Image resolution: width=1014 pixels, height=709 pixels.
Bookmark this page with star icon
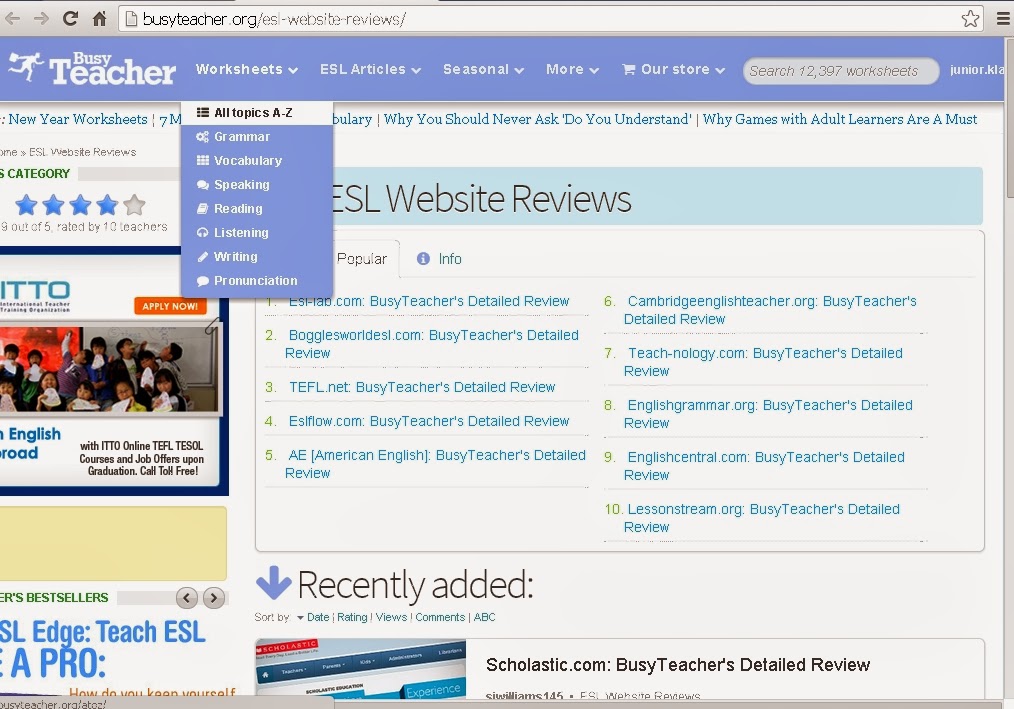pos(970,19)
